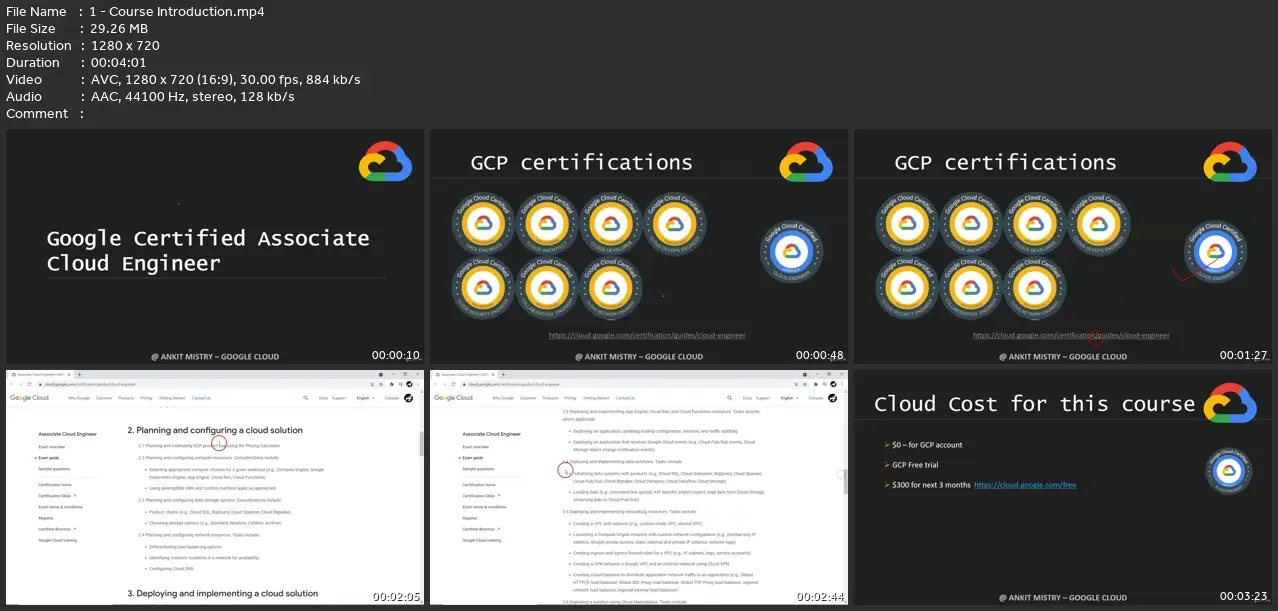Click Certification home in 00:02:05 sidebar
The height and width of the screenshot is (611, 1278).
tap(55, 484)
